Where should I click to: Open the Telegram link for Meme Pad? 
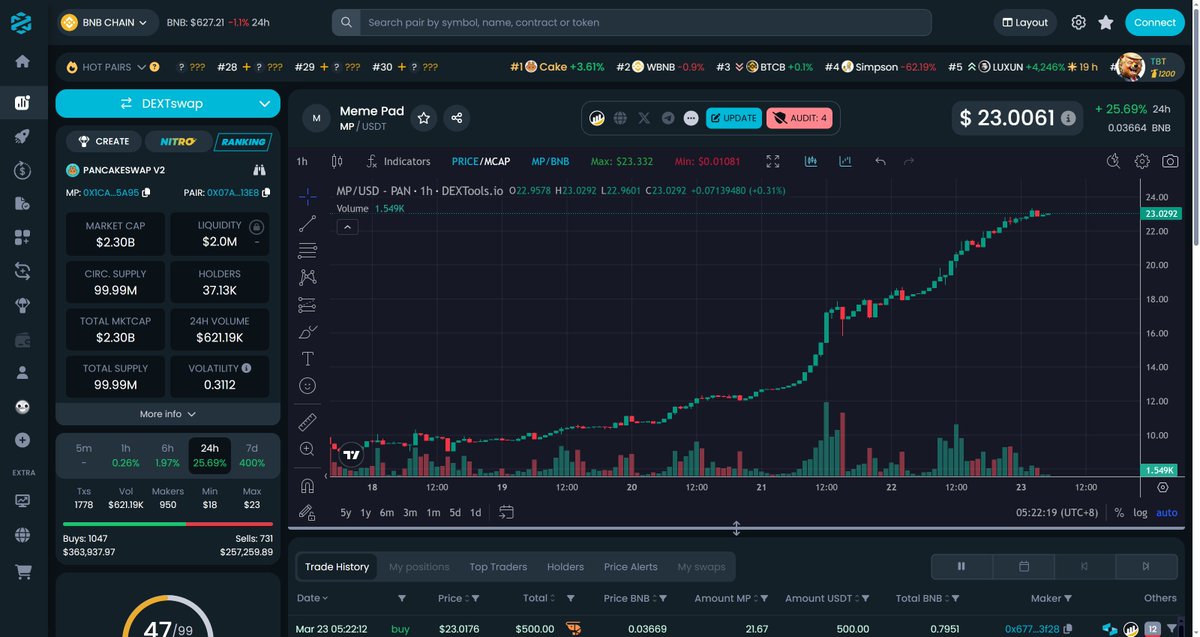coord(667,118)
